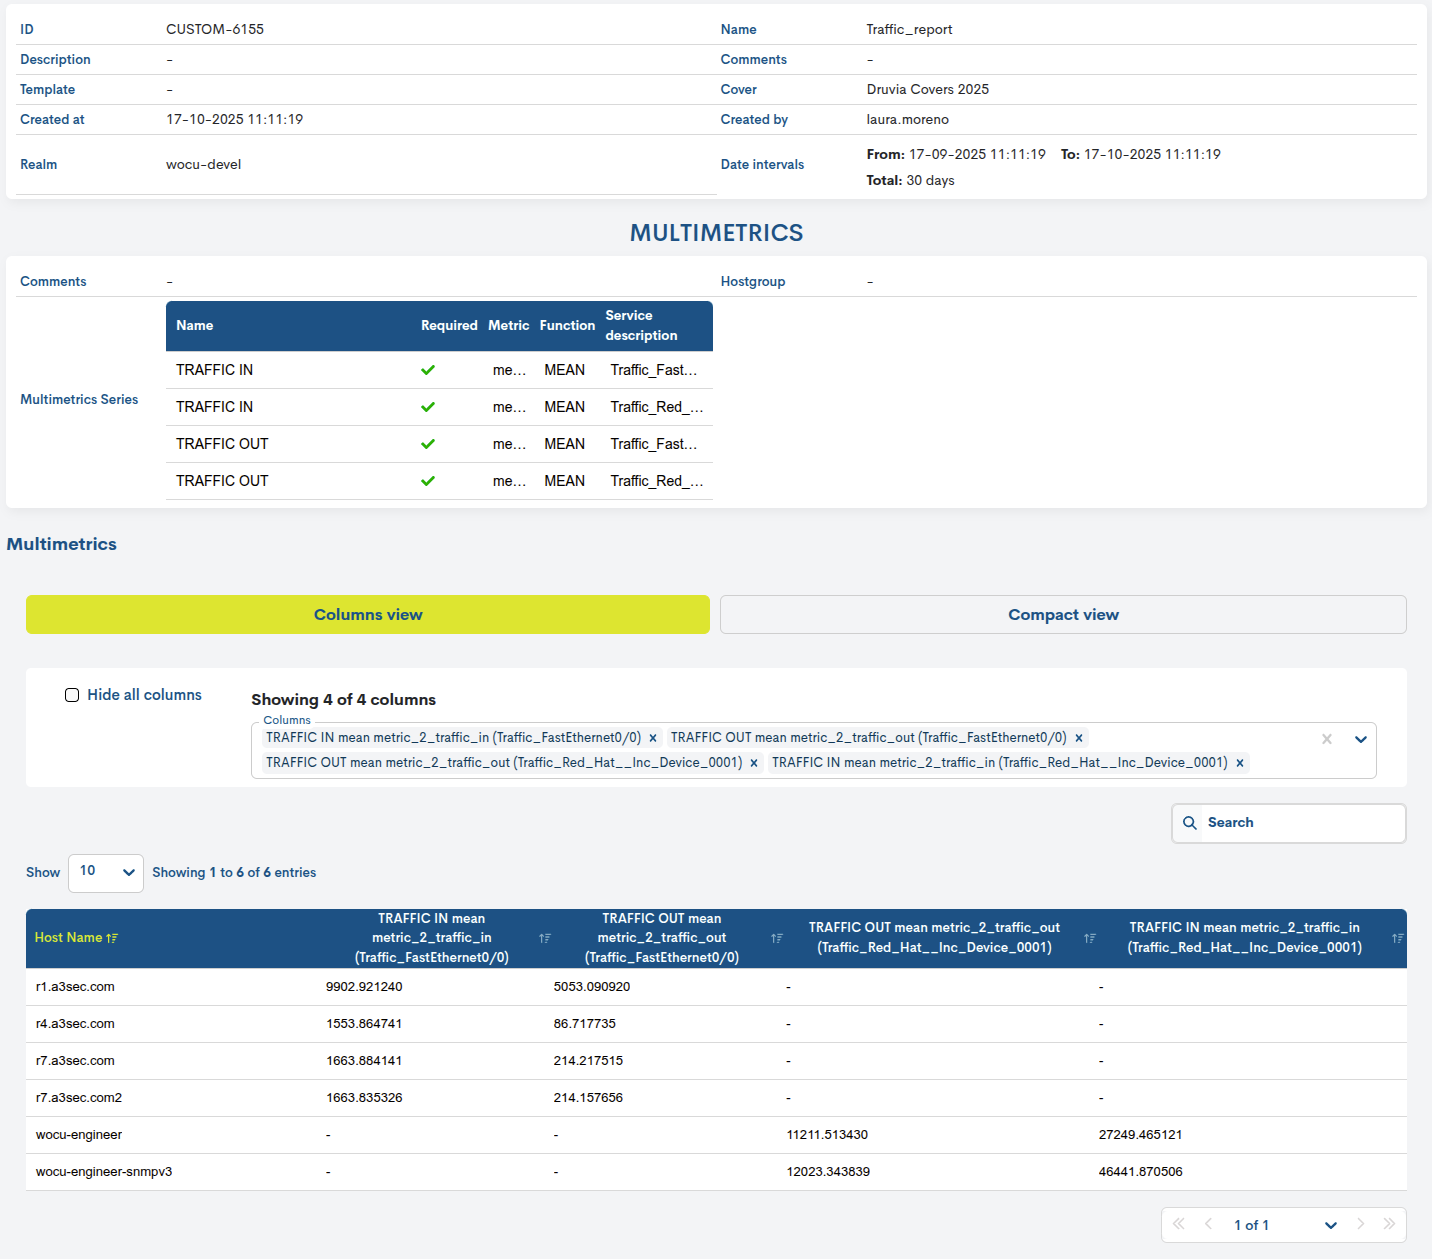Image resolution: width=1432 pixels, height=1259 pixels.
Task: Enable Hide all columns checkbox
Action: click(72, 695)
